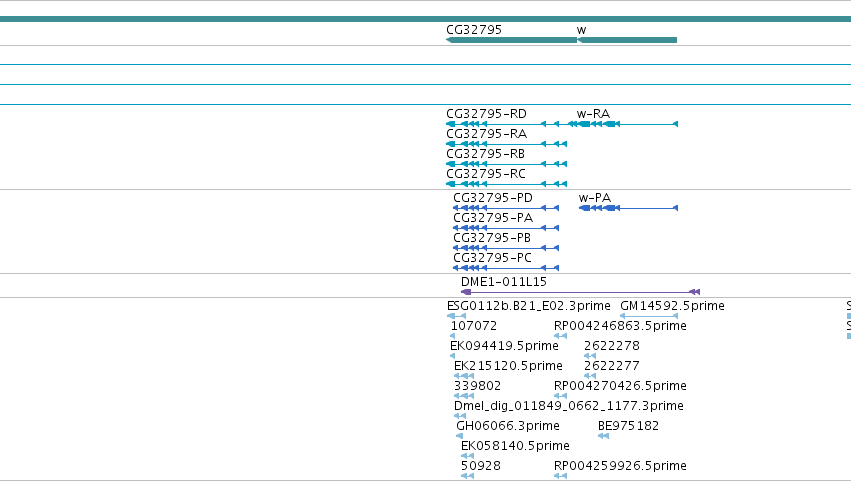This screenshot has width=851, height=481.
Task: Click the EK094419.5prime label
Action: click(x=504, y=346)
